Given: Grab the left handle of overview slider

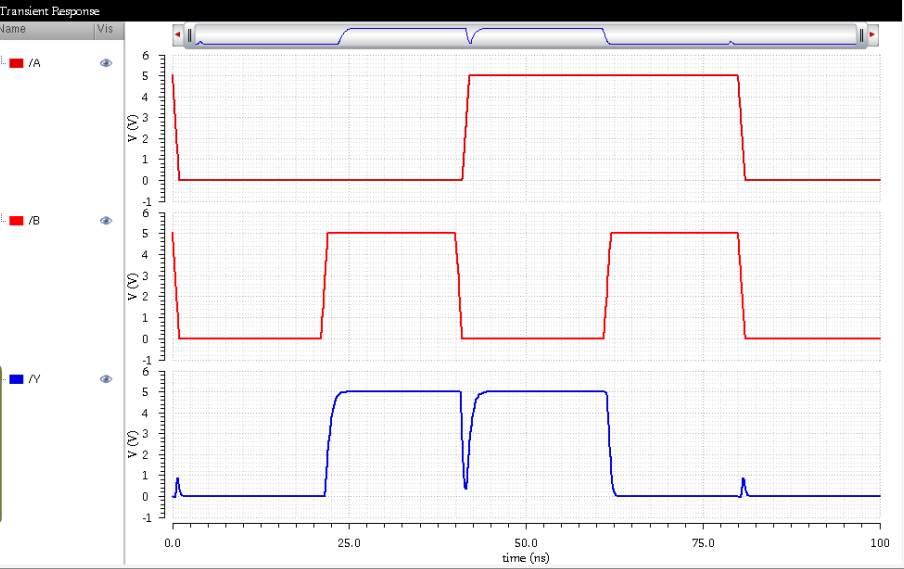Looking at the screenshot, I should 190,35.
